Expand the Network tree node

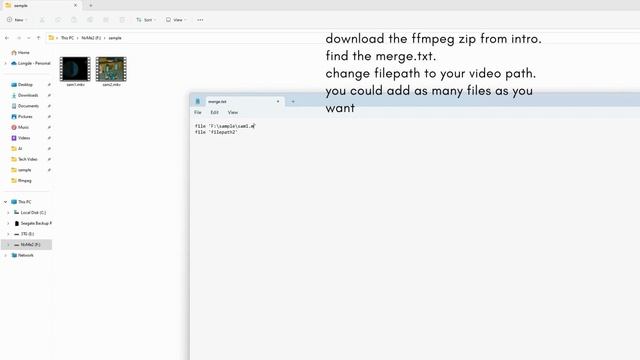[5, 255]
